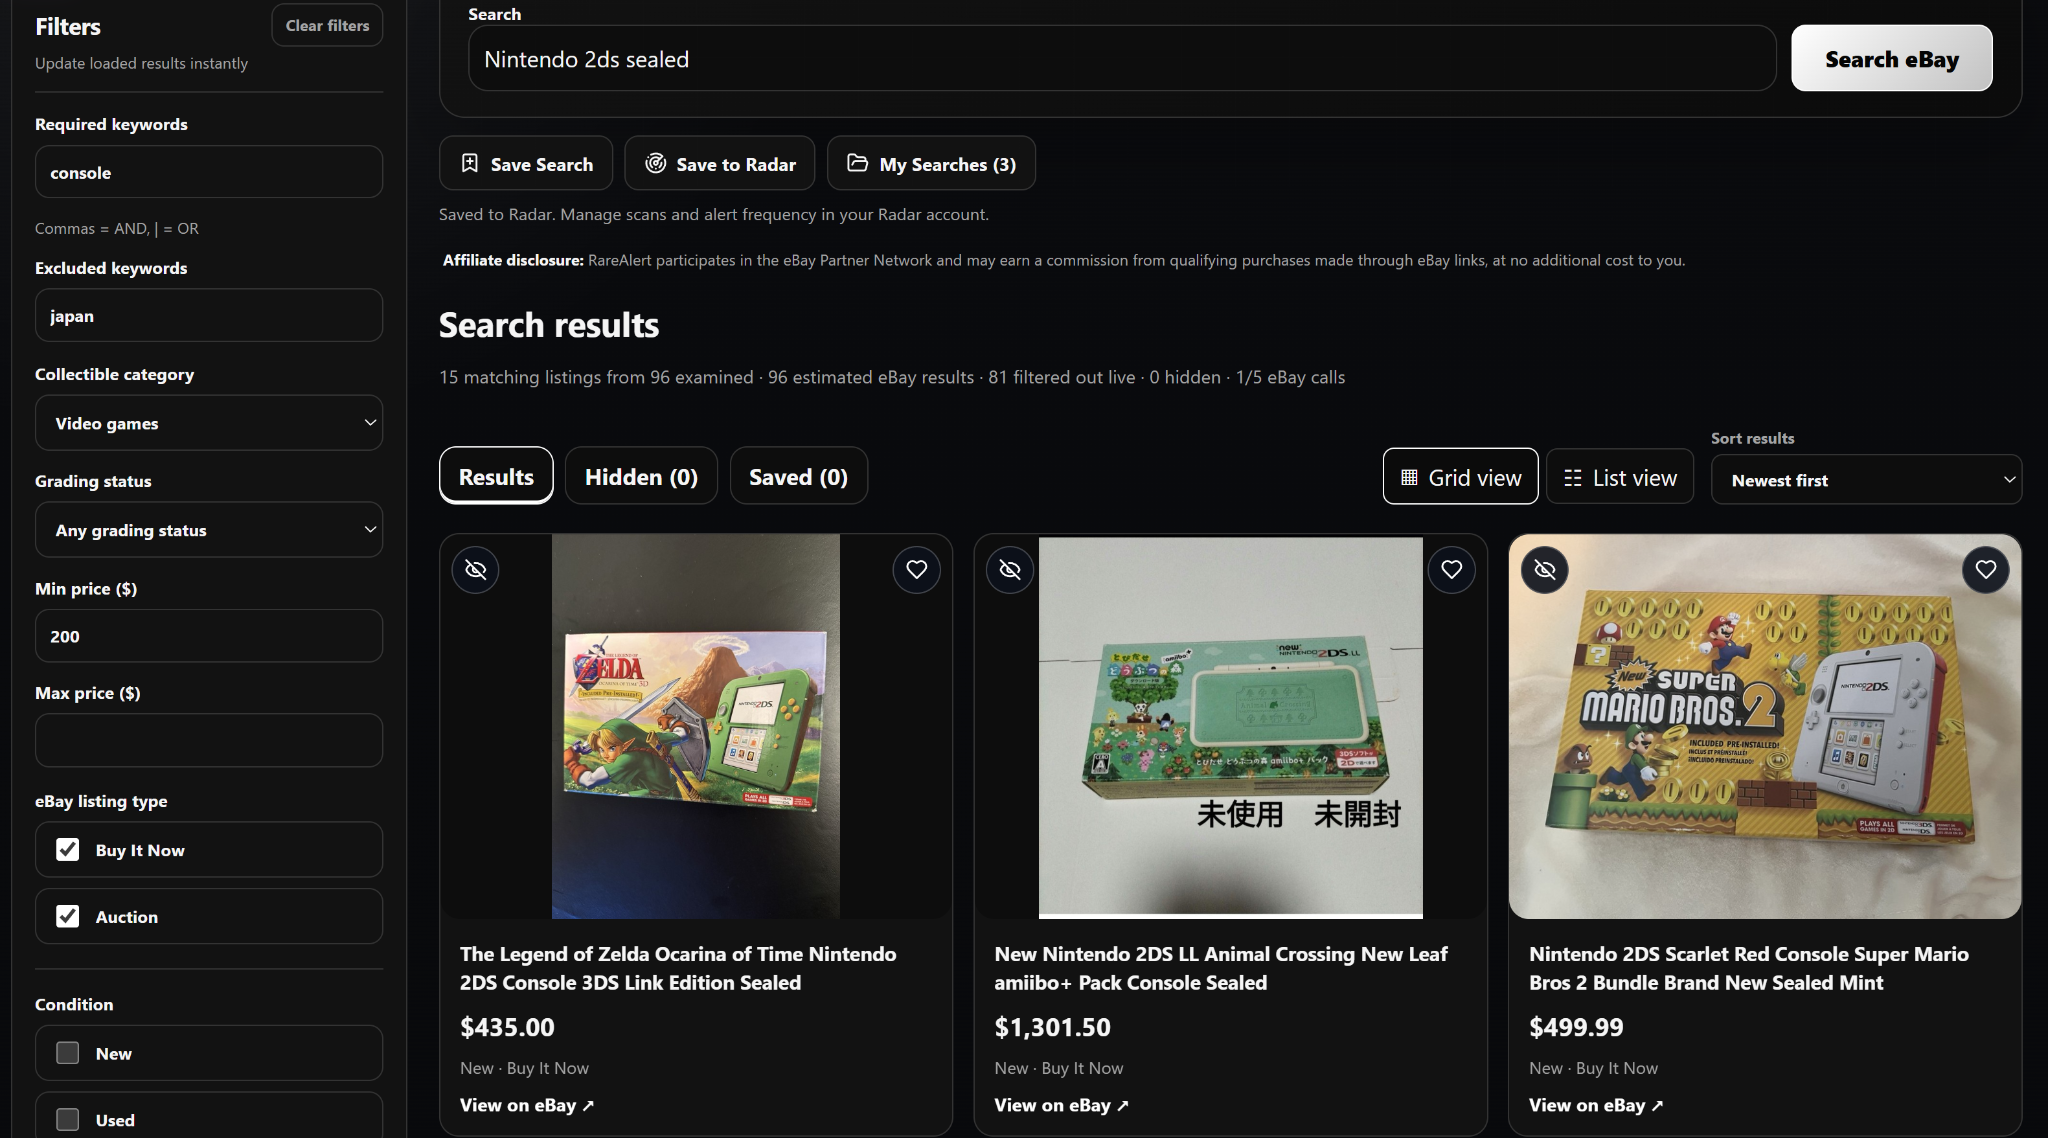The height and width of the screenshot is (1138, 2048).
Task: Heart the Scarlet Red Mario Bros 2 listing
Action: point(1986,569)
